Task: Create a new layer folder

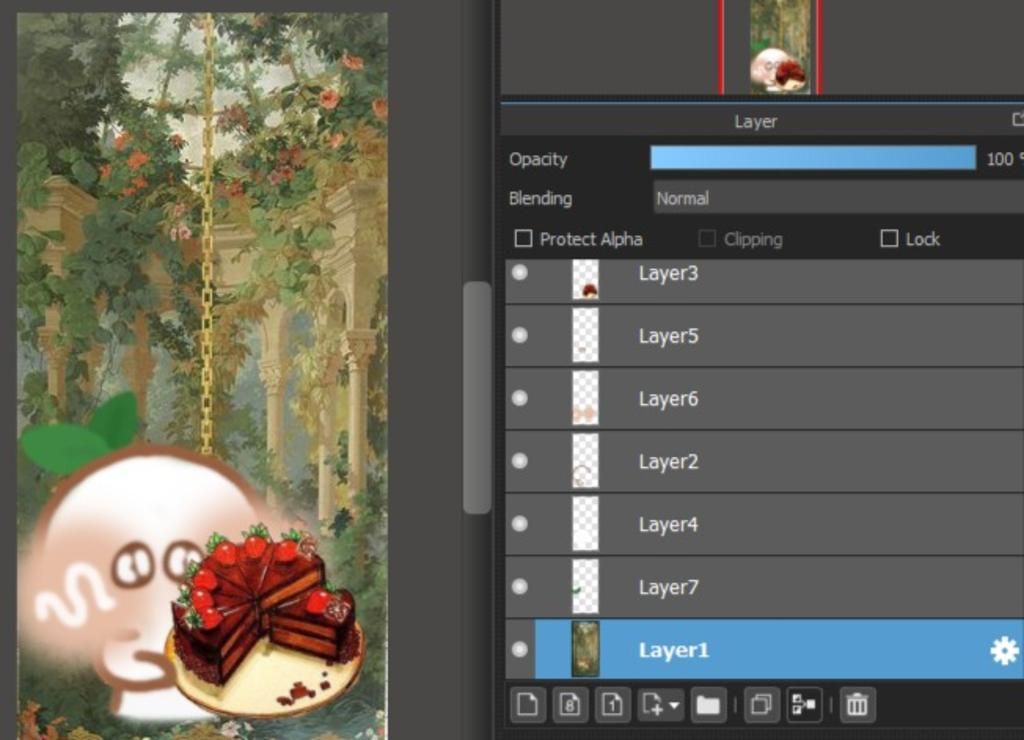Action: pos(708,705)
